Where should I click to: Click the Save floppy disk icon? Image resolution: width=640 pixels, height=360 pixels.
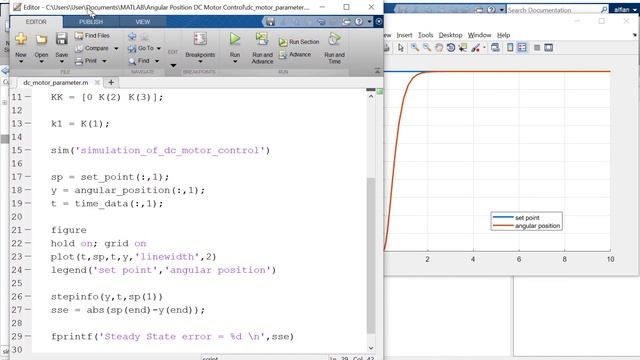pyautogui.click(x=62, y=39)
